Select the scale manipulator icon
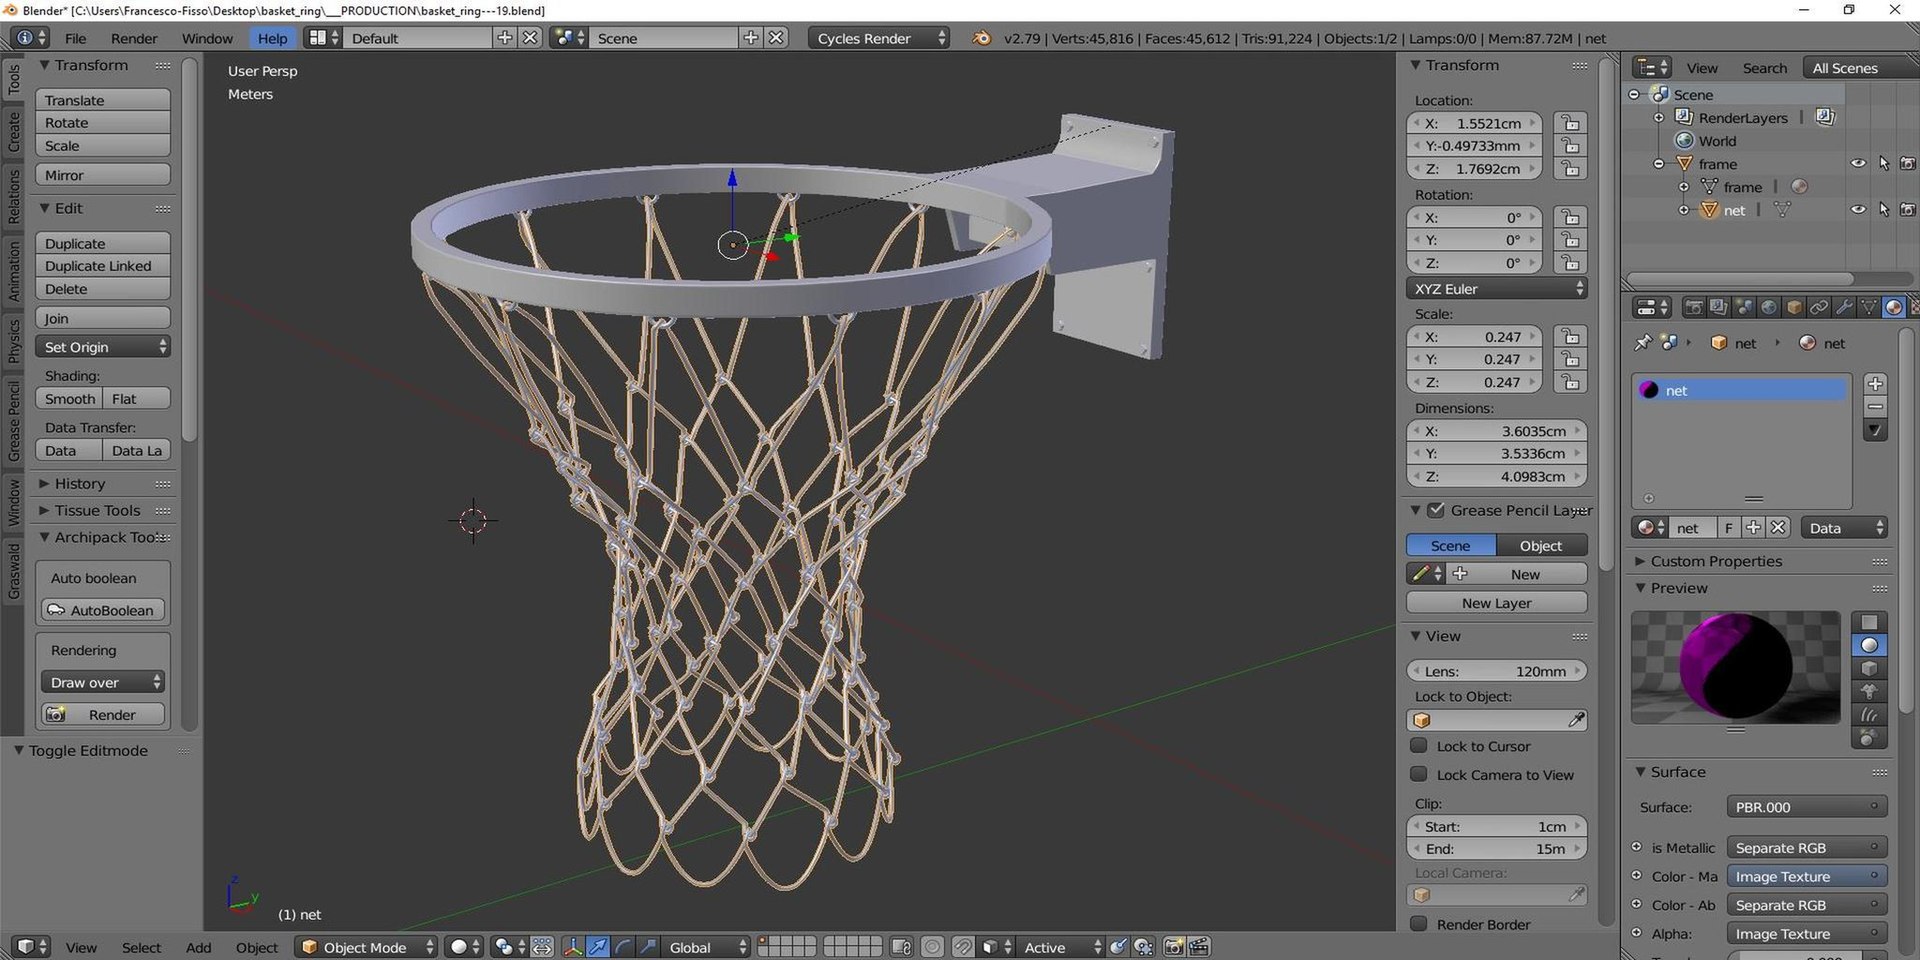The image size is (1920, 960). [x=648, y=947]
